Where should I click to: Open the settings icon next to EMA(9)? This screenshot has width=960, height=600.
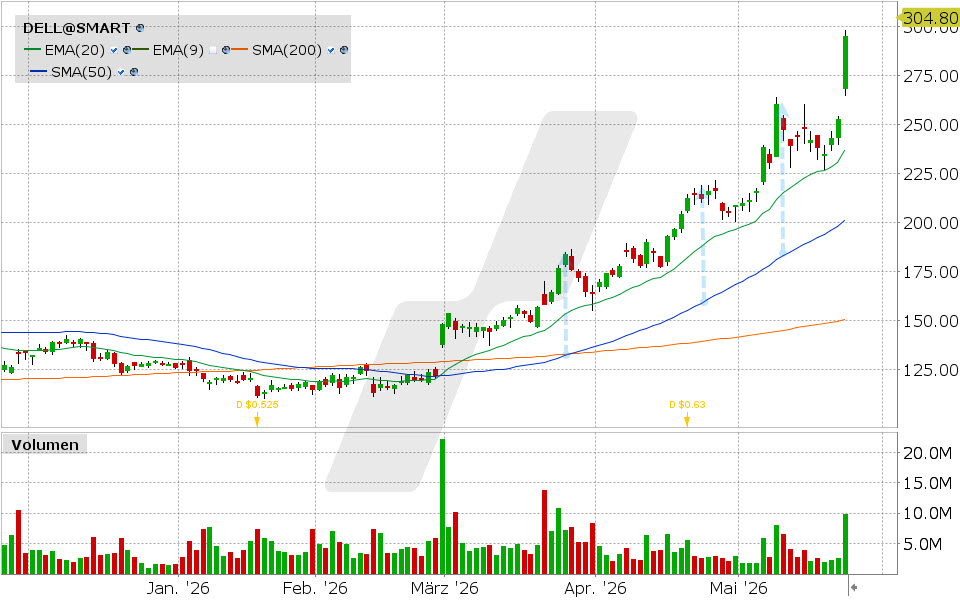(226, 50)
